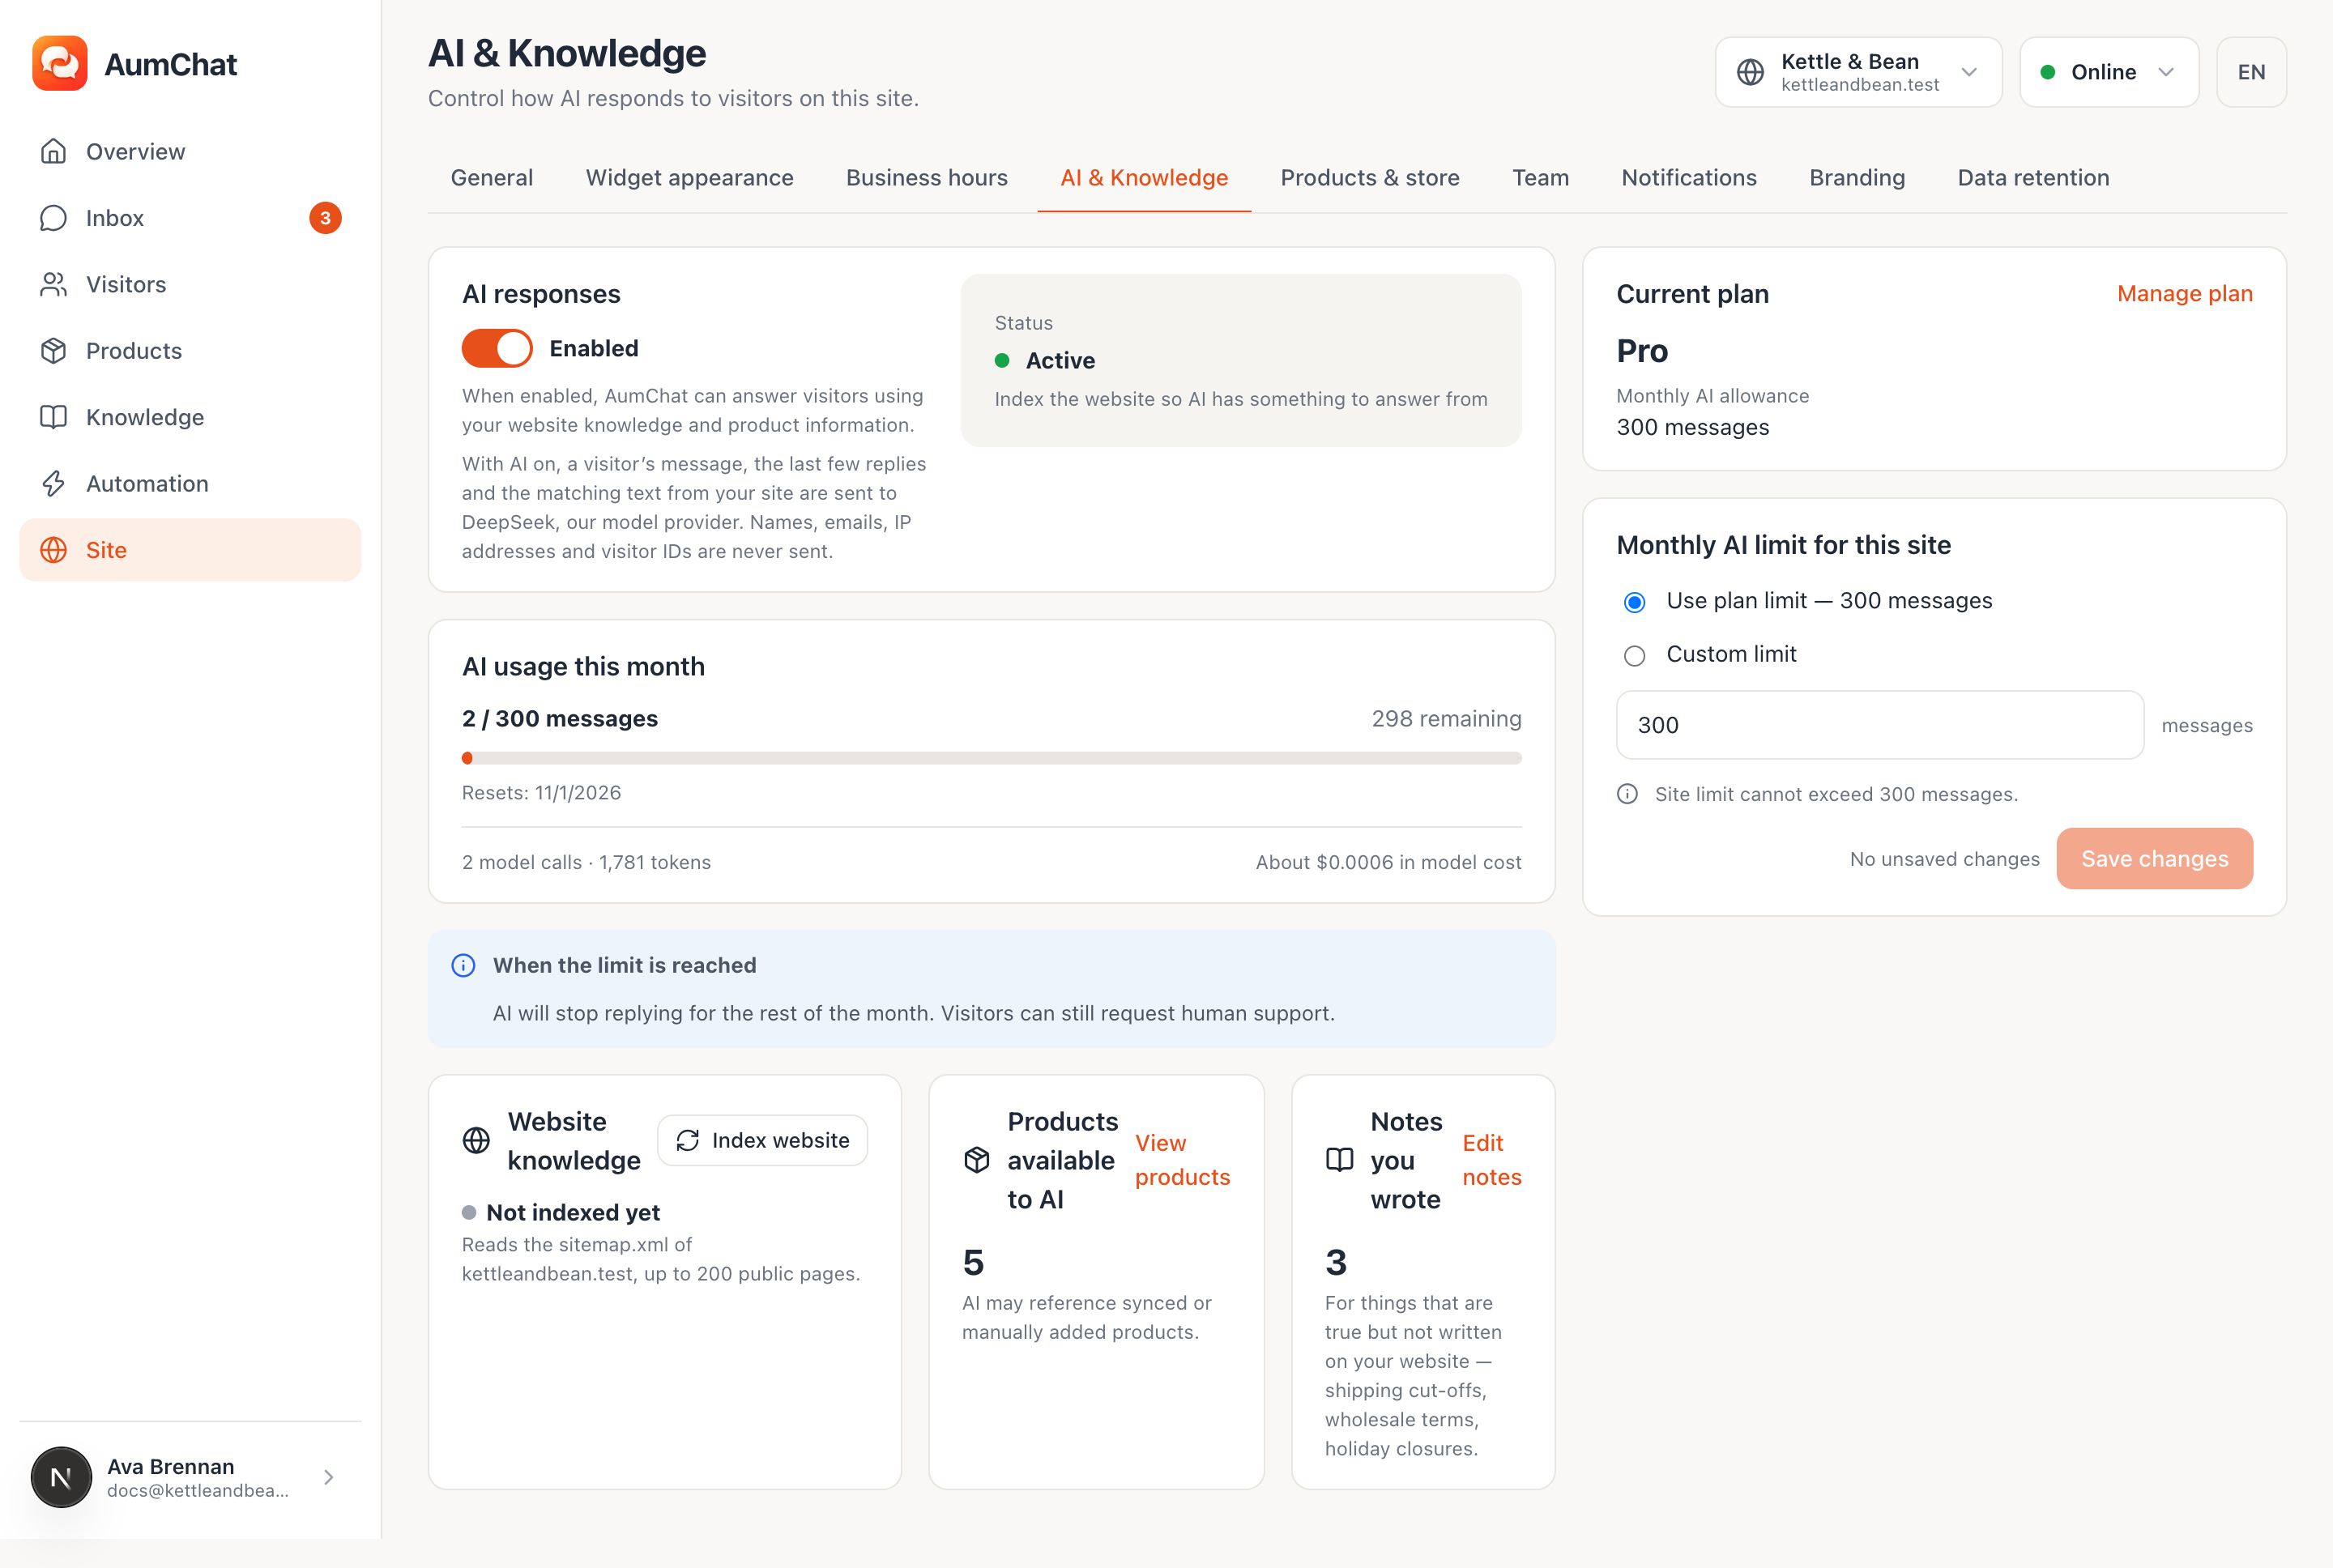2333x1568 pixels.
Task: Click the Site globe icon in sidebar
Action: [x=53, y=550]
